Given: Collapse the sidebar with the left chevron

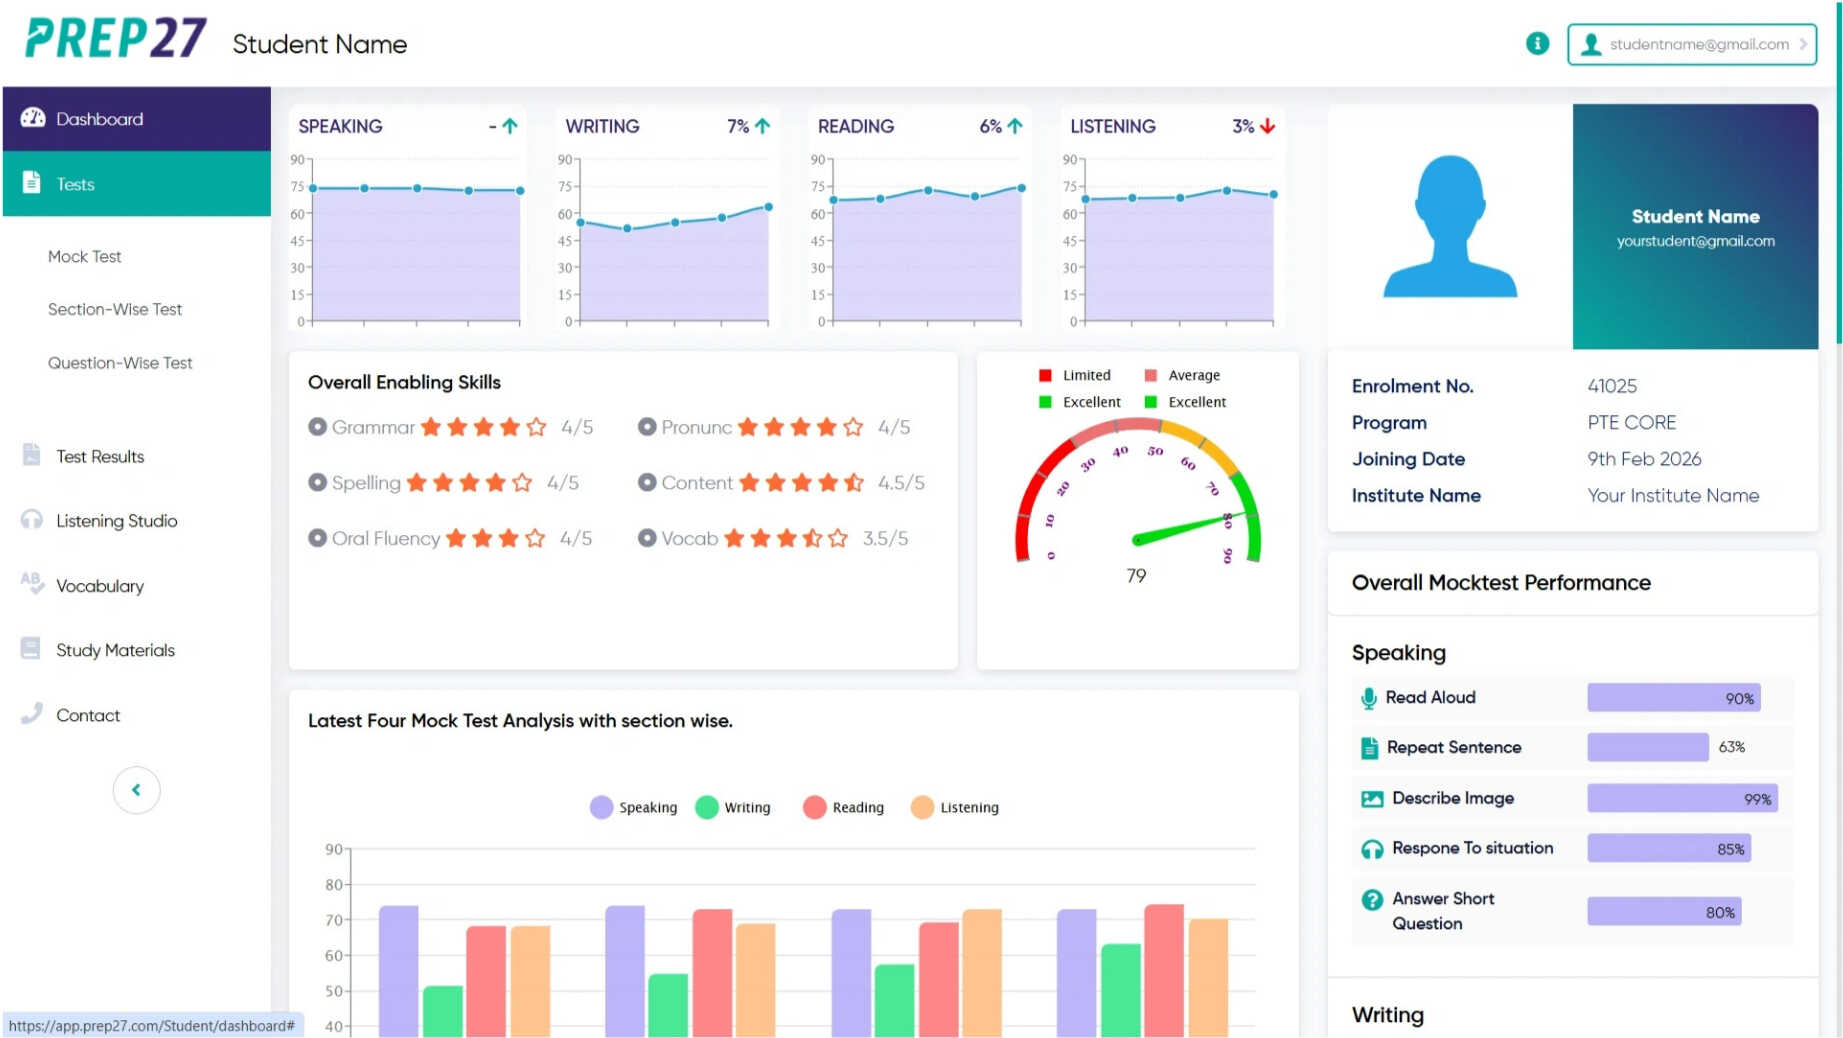Looking at the screenshot, I should point(136,790).
